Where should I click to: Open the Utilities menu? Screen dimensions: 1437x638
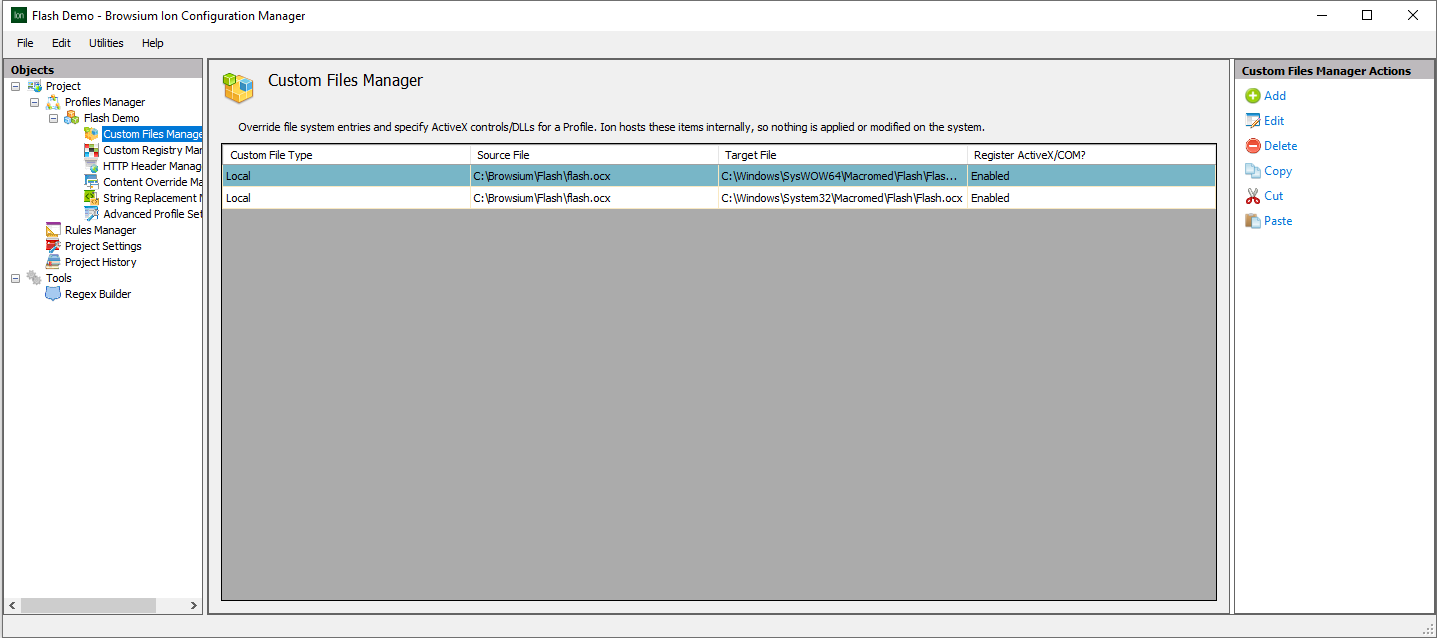pyautogui.click(x=106, y=43)
